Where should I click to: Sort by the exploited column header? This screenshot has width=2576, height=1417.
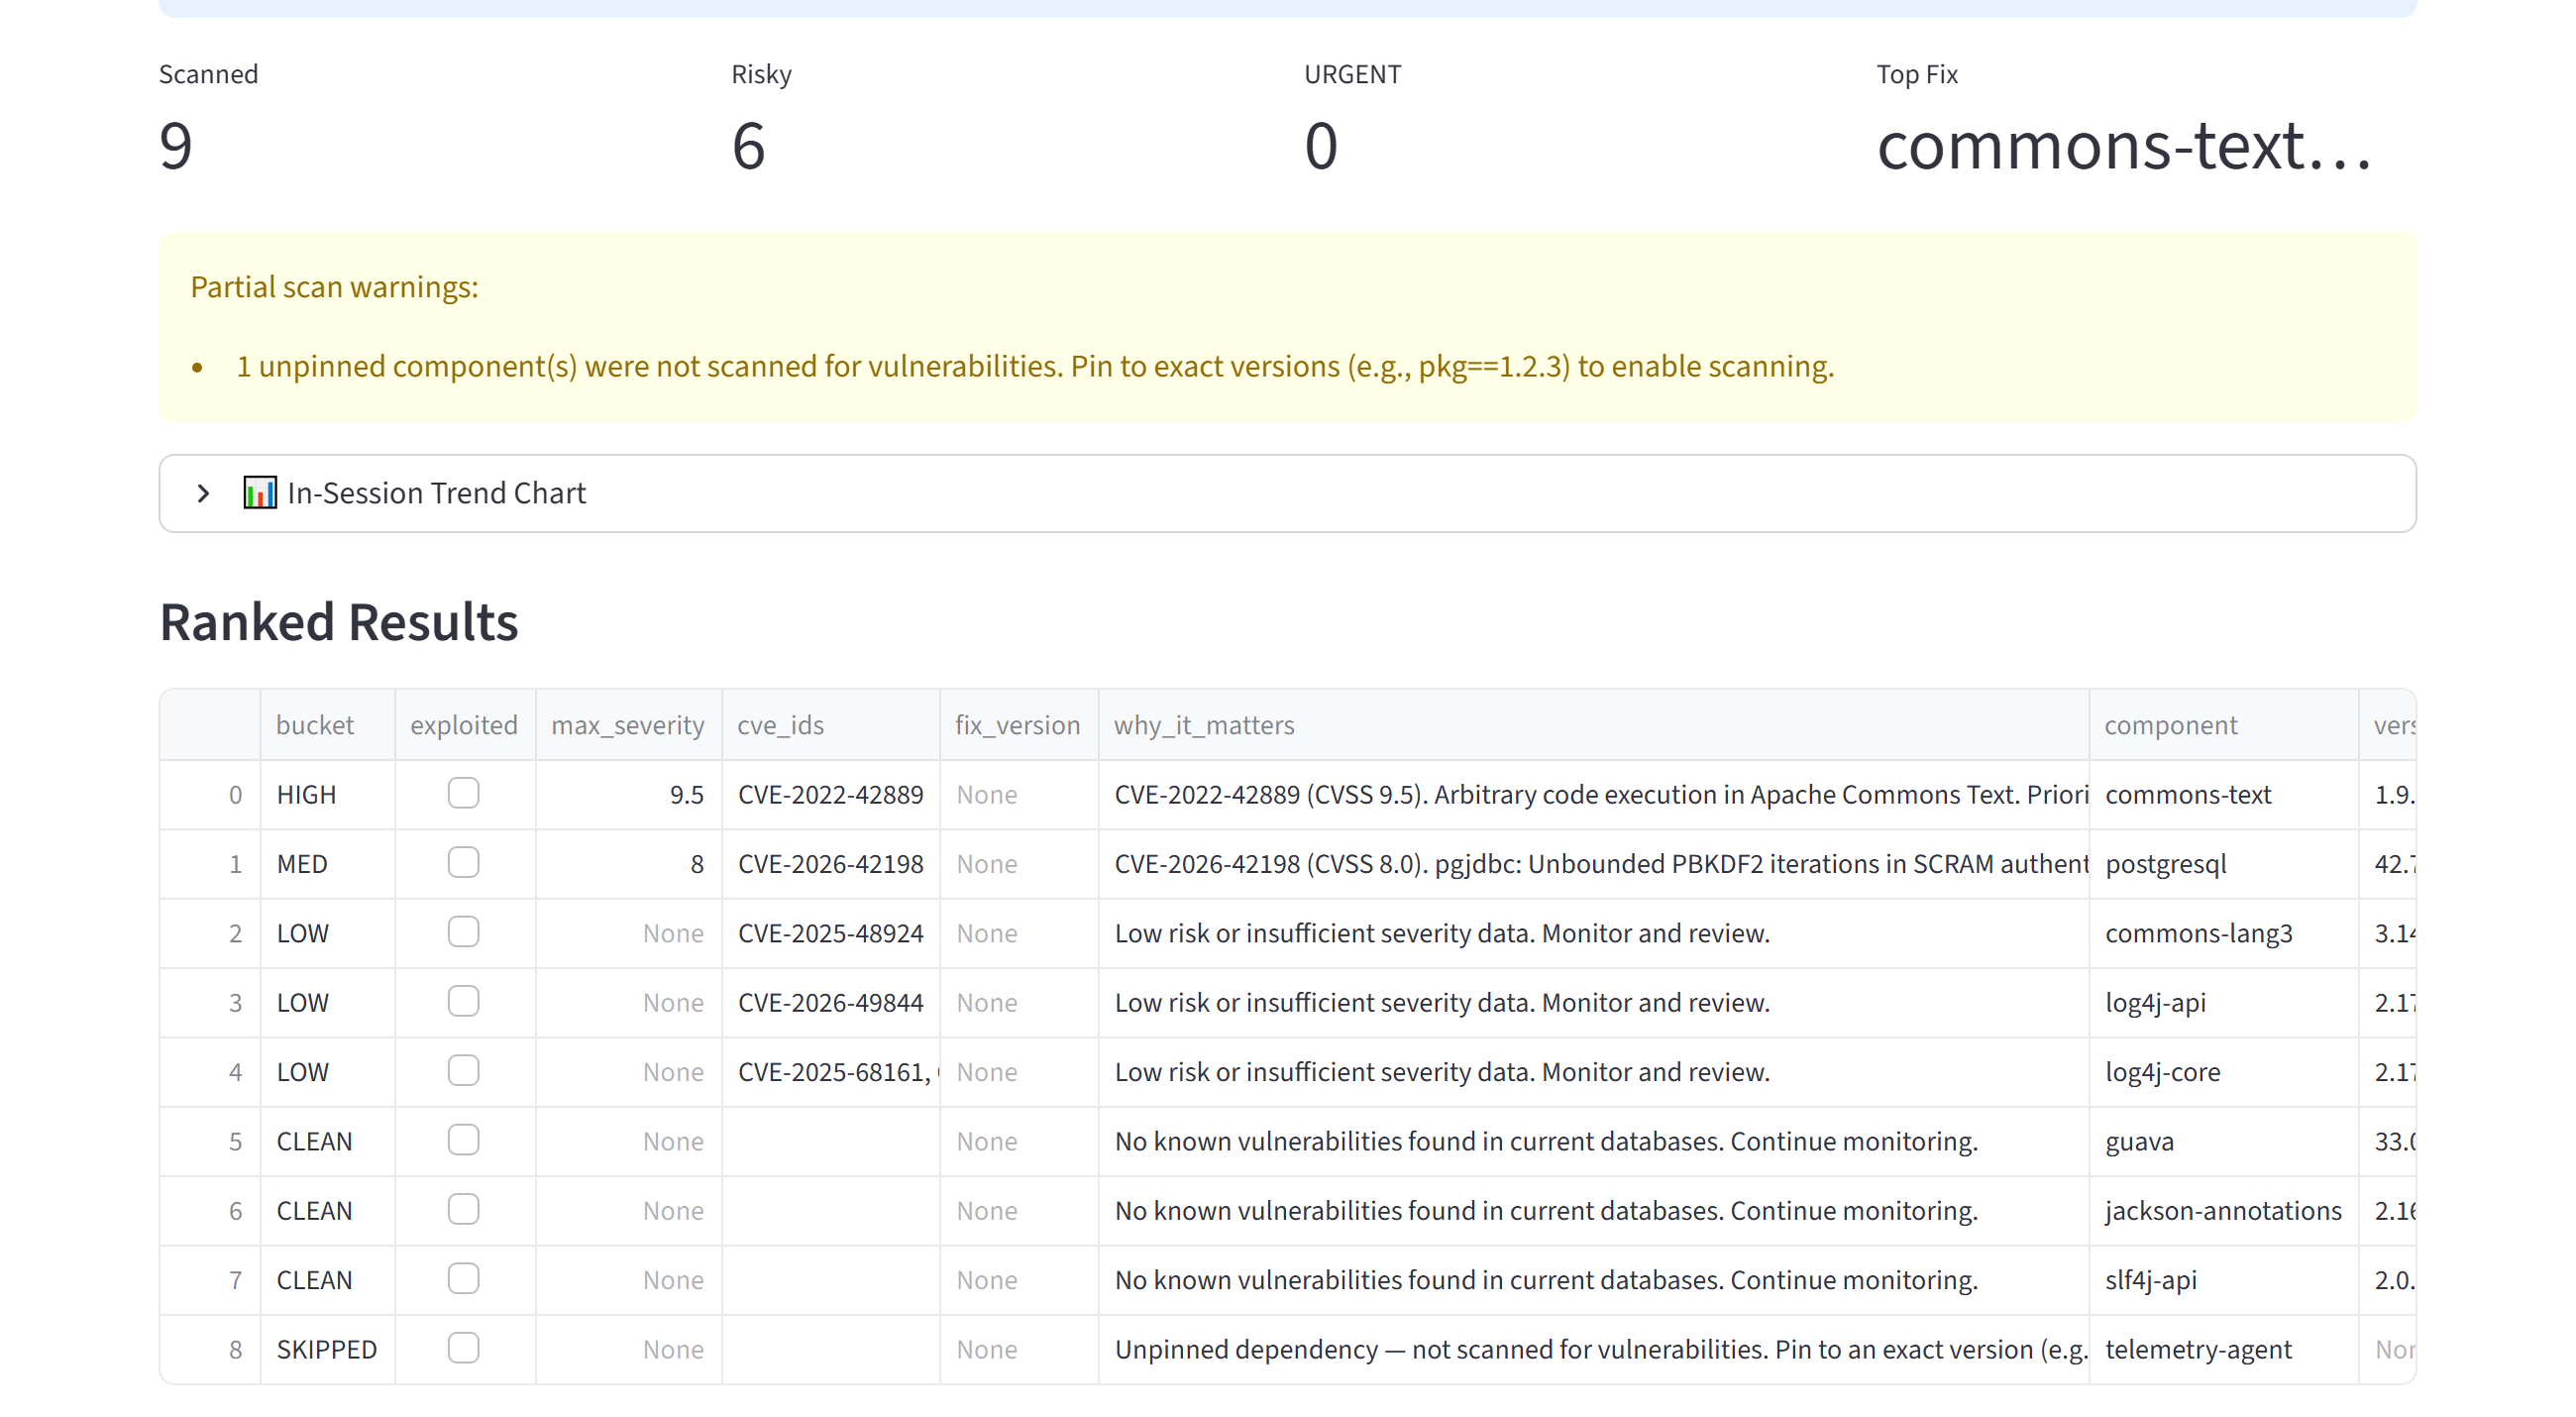[x=465, y=725]
